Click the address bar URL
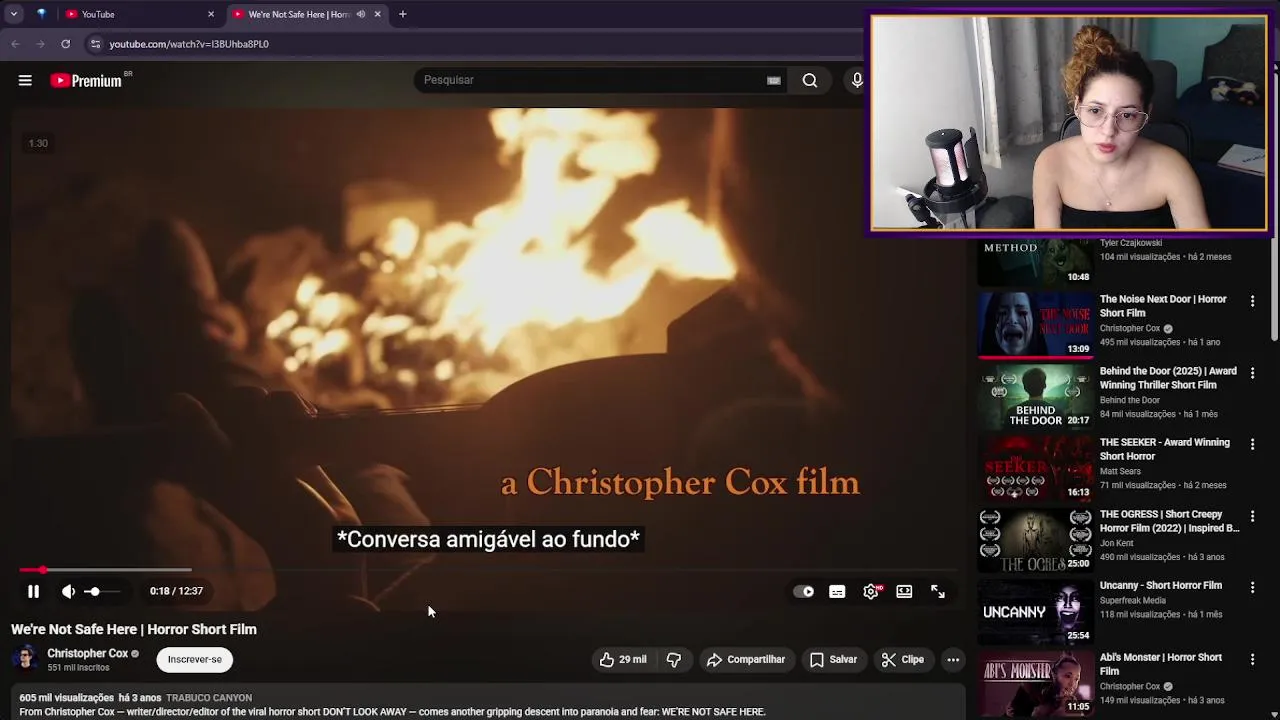This screenshot has height=720, width=1280. point(189,44)
